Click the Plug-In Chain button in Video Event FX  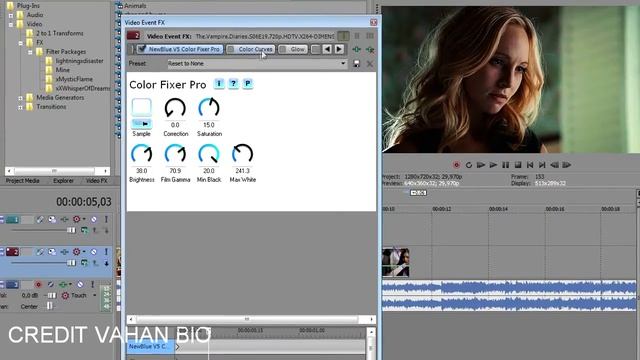pos(357,49)
